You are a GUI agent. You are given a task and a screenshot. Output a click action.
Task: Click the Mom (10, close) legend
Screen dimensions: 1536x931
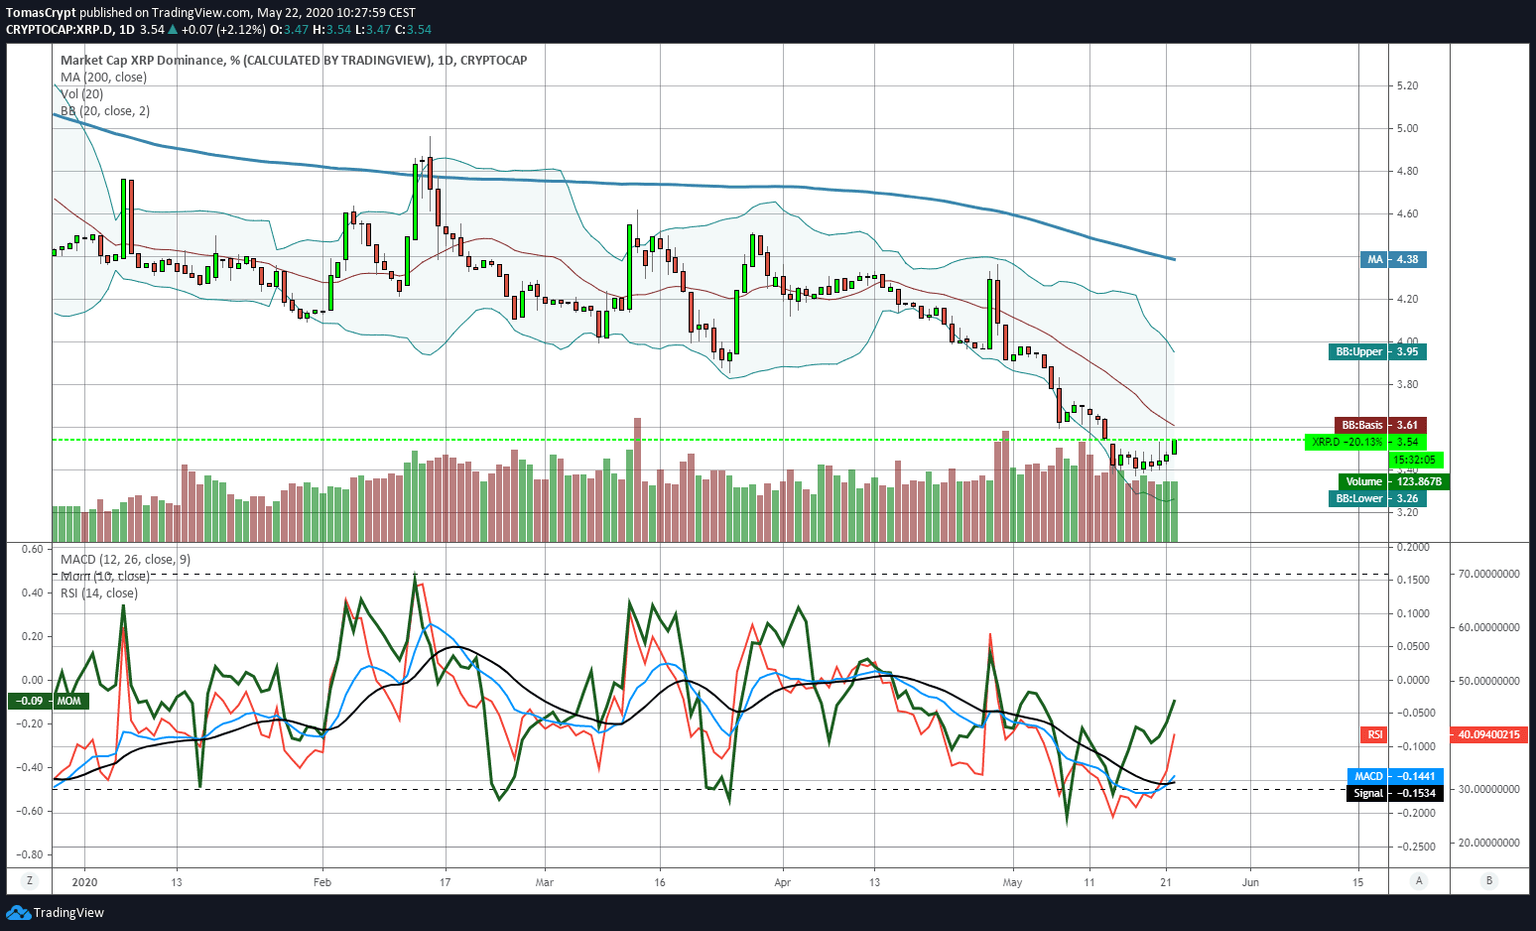tap(105, 577)
